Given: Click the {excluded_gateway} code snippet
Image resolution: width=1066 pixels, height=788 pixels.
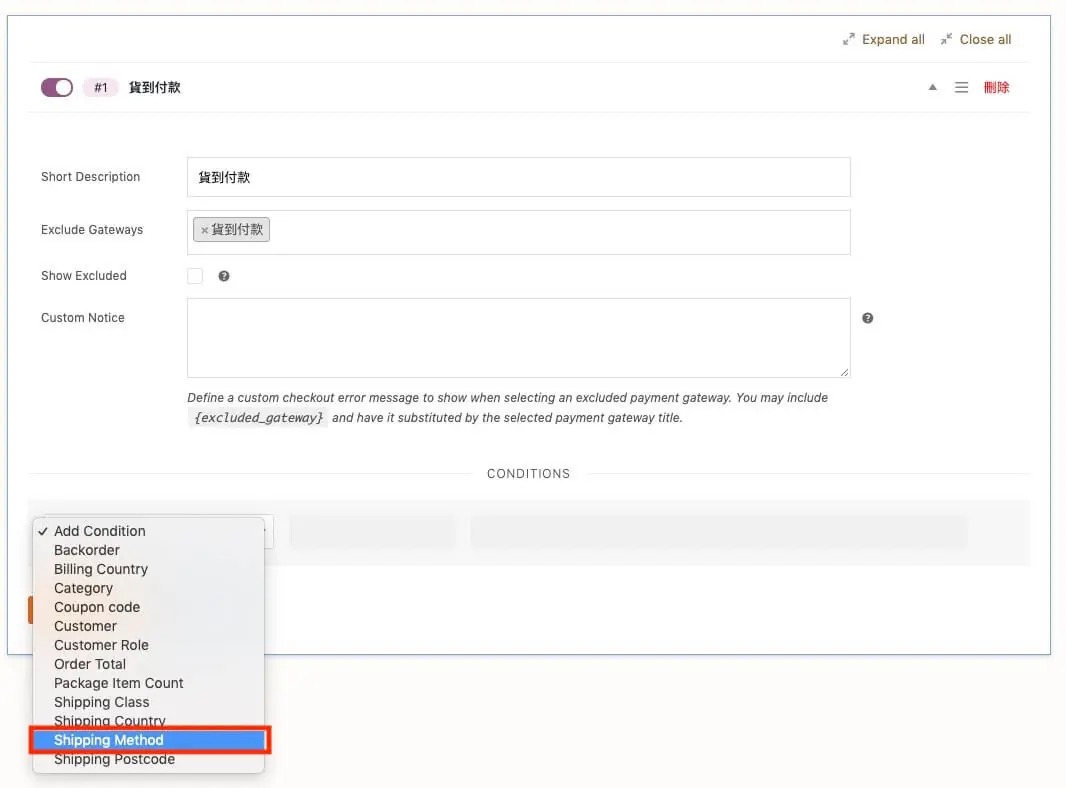Looking at the screenshot, I should click(258, 417).
